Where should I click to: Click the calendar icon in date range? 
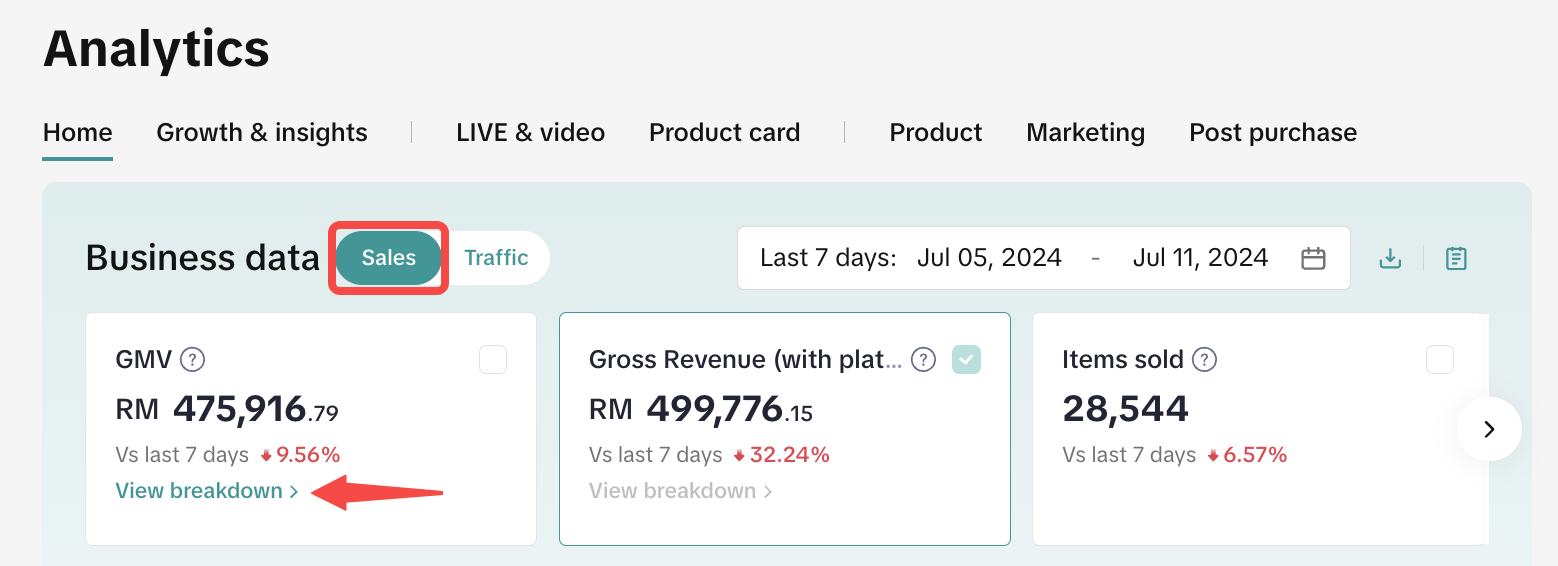(x=1313, y=259)
